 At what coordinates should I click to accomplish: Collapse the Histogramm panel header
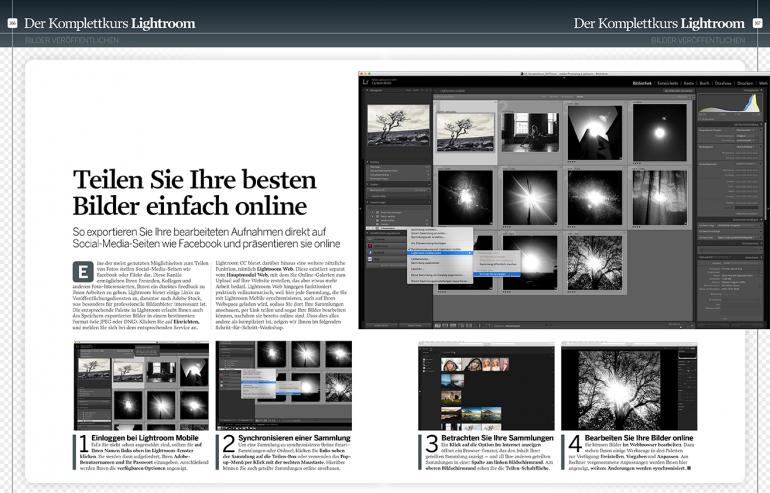pyautogui.click(x=729, y=90)
